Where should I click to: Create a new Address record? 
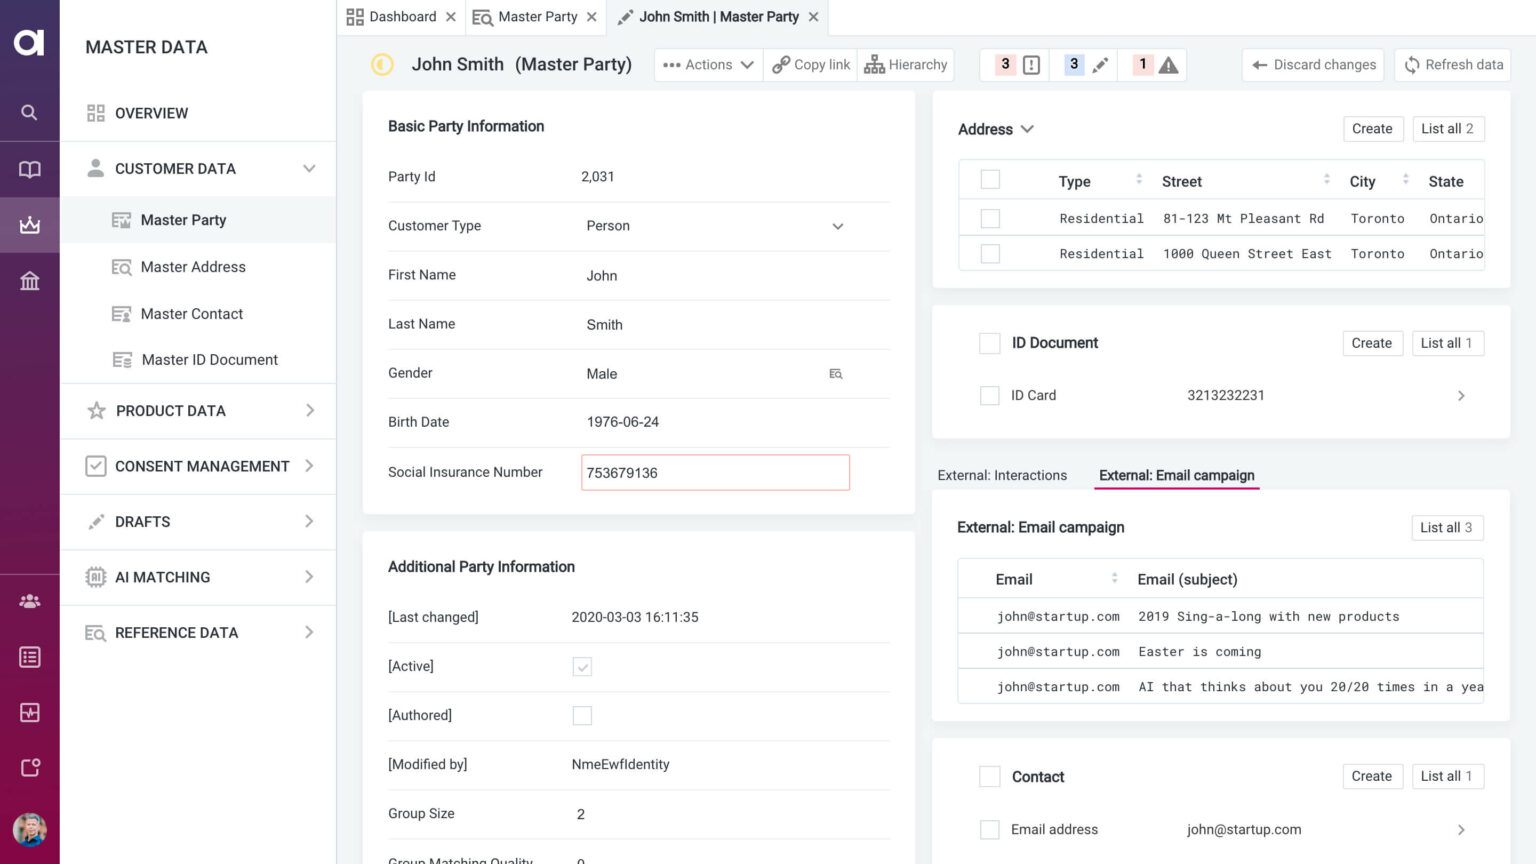1371,129
